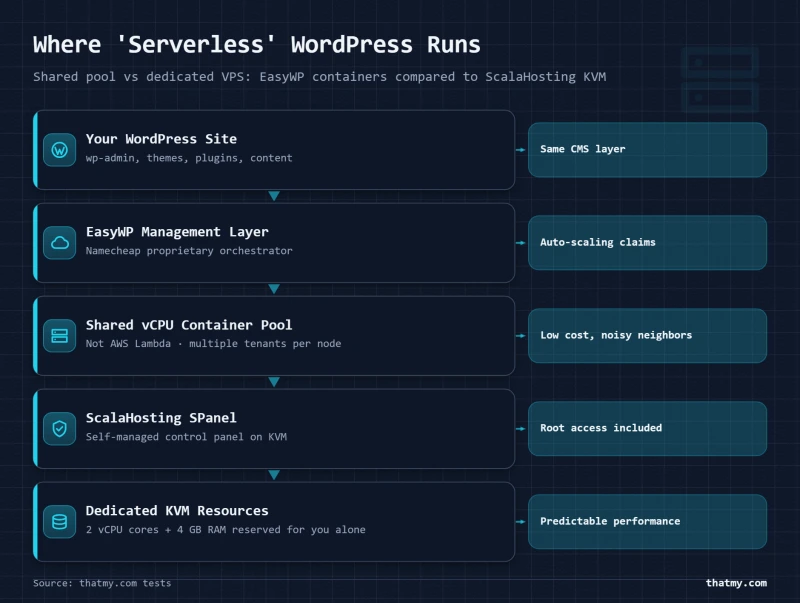
Task: Select the 'Dedicated KVM Resources' heading
Action: (x=177, y=511)
